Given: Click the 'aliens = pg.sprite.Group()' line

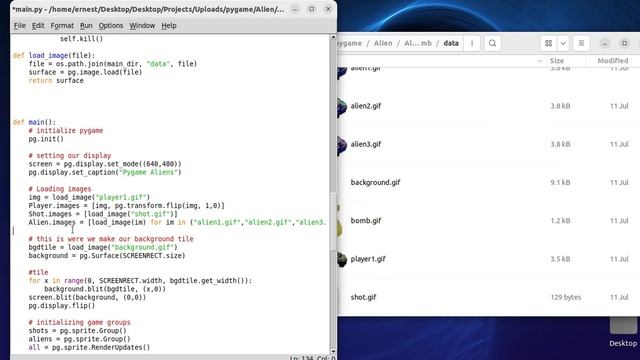Looking at the screenshot, I should pos(80,339).
